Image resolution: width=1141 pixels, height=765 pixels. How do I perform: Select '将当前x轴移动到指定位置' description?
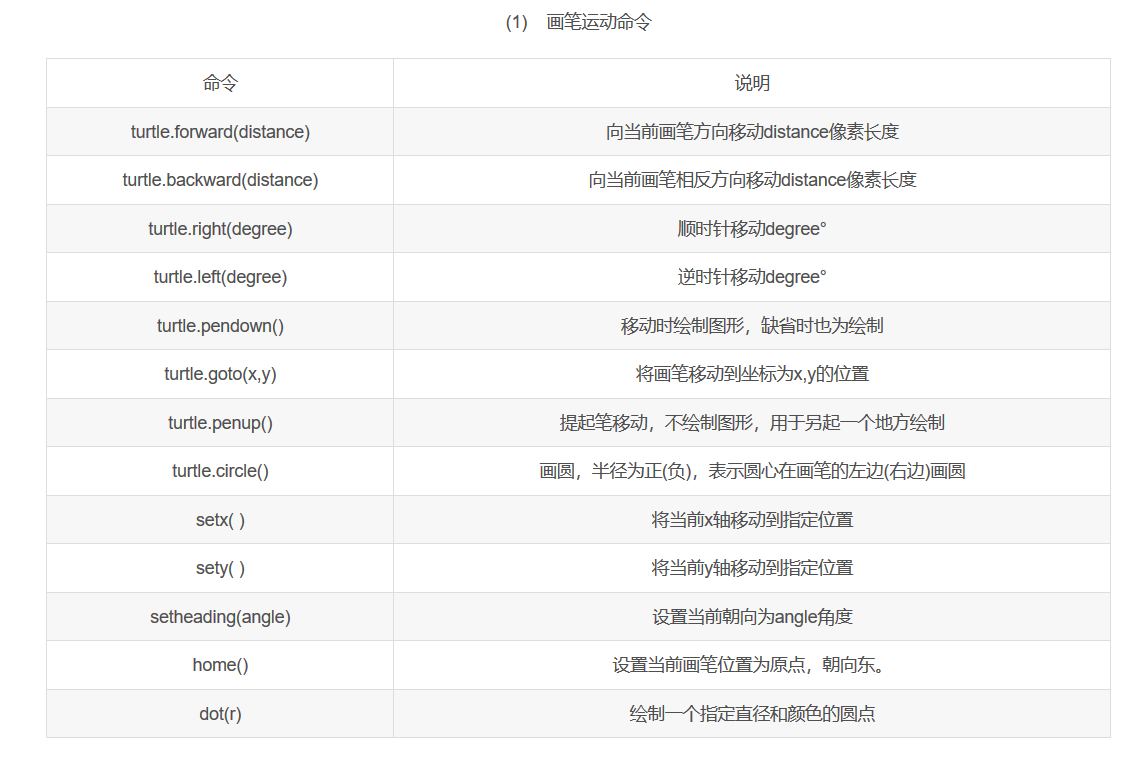(752, 520)
